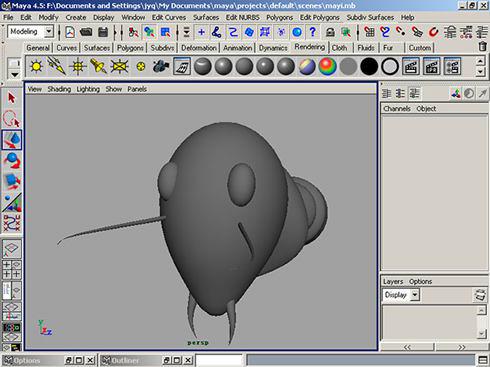The height and width of the screenshot is (367, 490).
Task: Pick the Show Manipulator tool
Action: (x=12, y=202)
